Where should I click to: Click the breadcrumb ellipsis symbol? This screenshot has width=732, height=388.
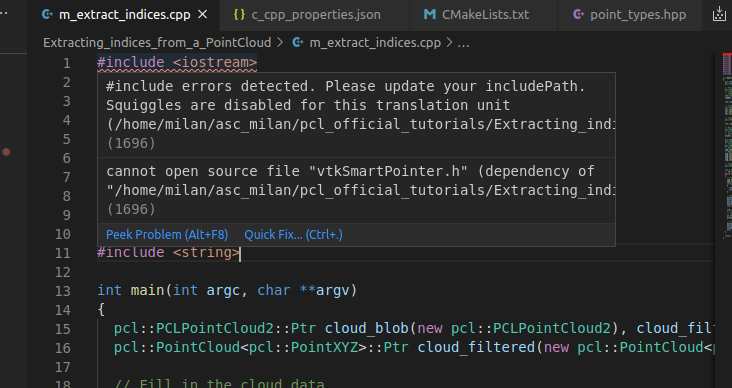(x=463, y=43)
